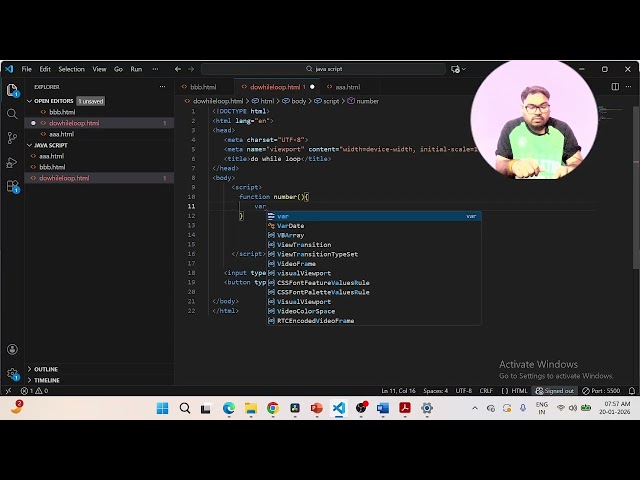Click body breadcrumb in editor path

point(294,101)
